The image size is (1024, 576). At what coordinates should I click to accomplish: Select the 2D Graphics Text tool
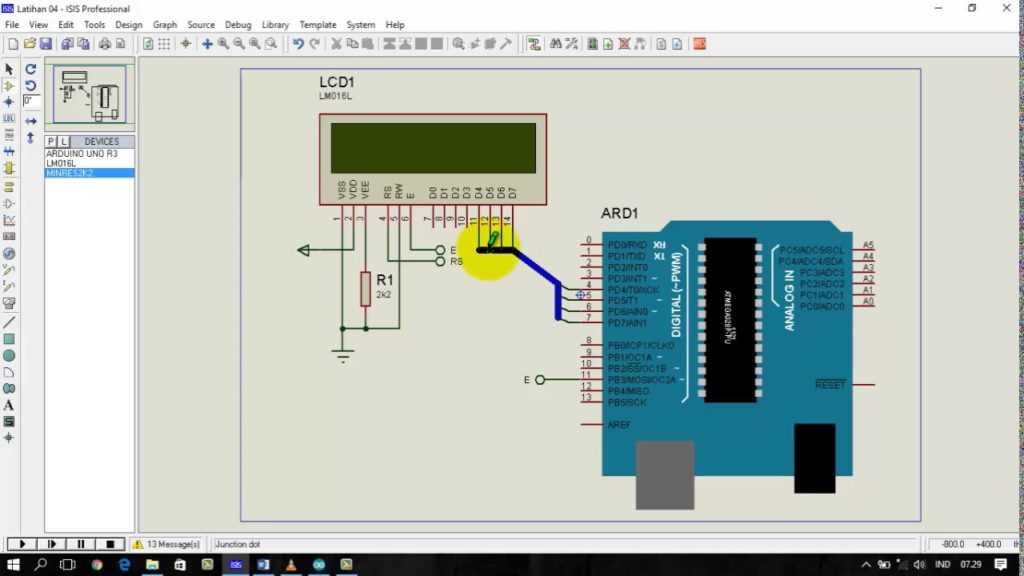(9, 406)
